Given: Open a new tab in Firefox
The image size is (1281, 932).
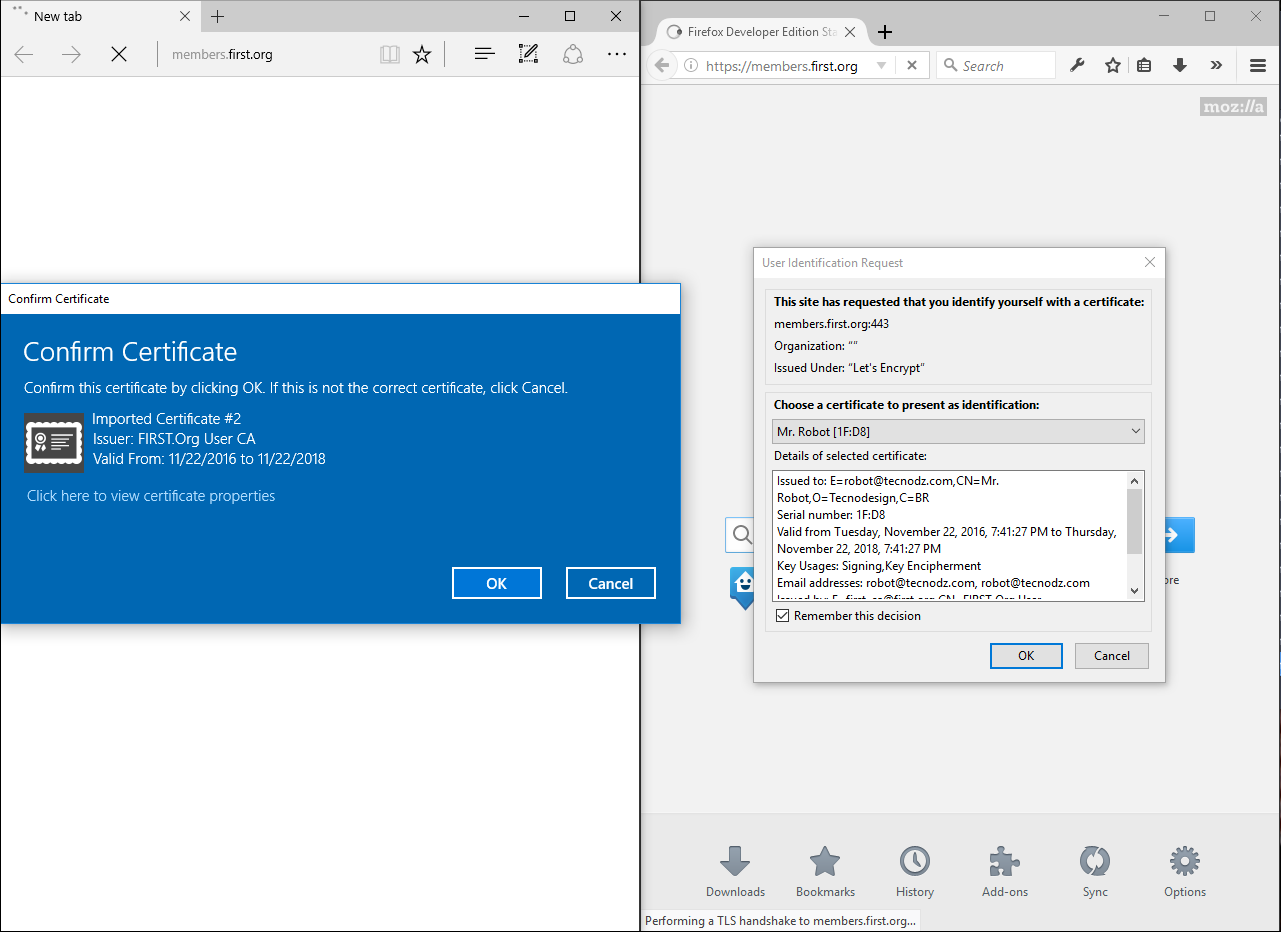Looking at the screenshot, I should click(885, 32).
